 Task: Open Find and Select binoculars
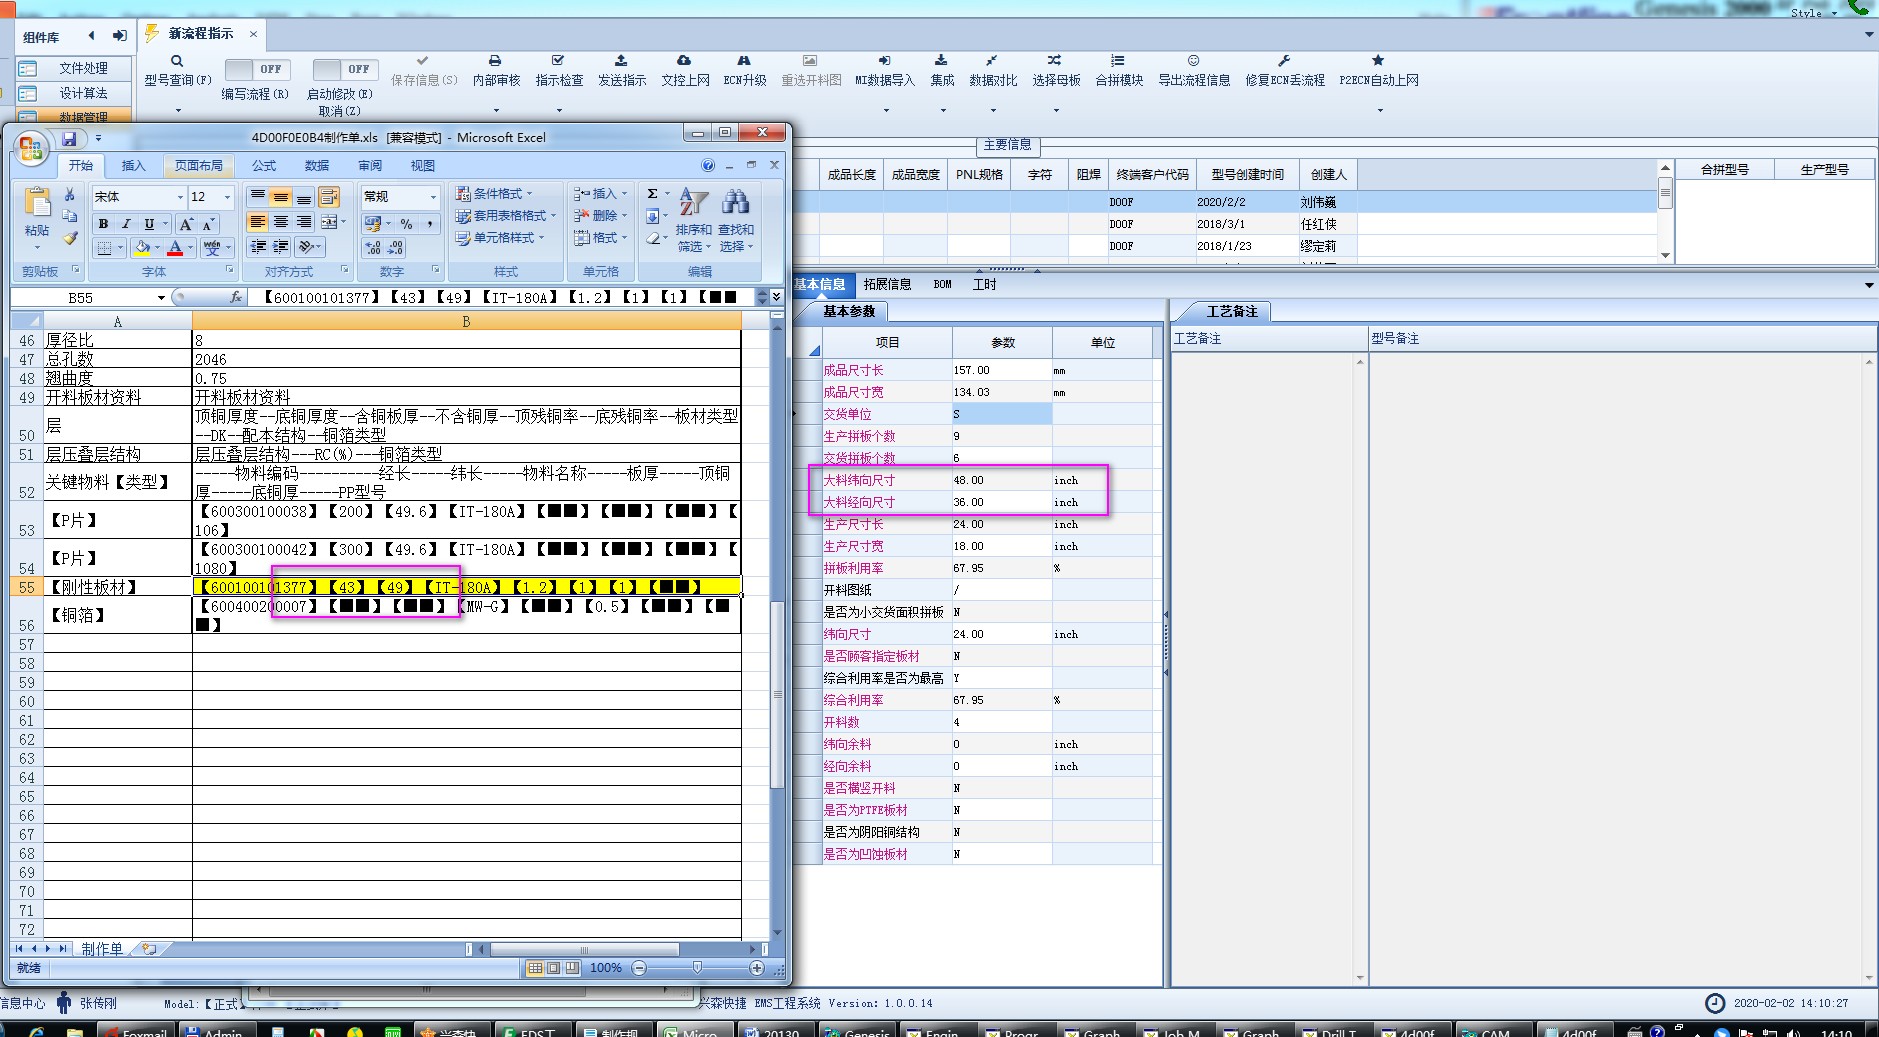coord(736,220)
